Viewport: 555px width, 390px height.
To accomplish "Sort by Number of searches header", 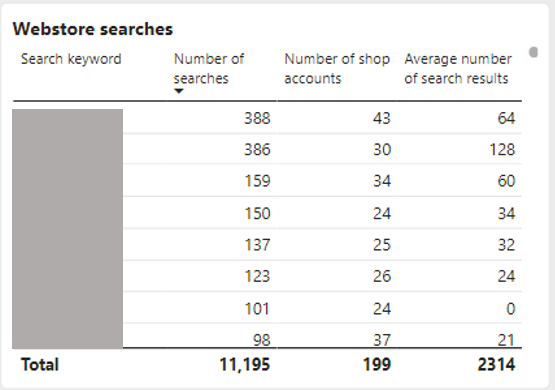I will click(208, 68).
